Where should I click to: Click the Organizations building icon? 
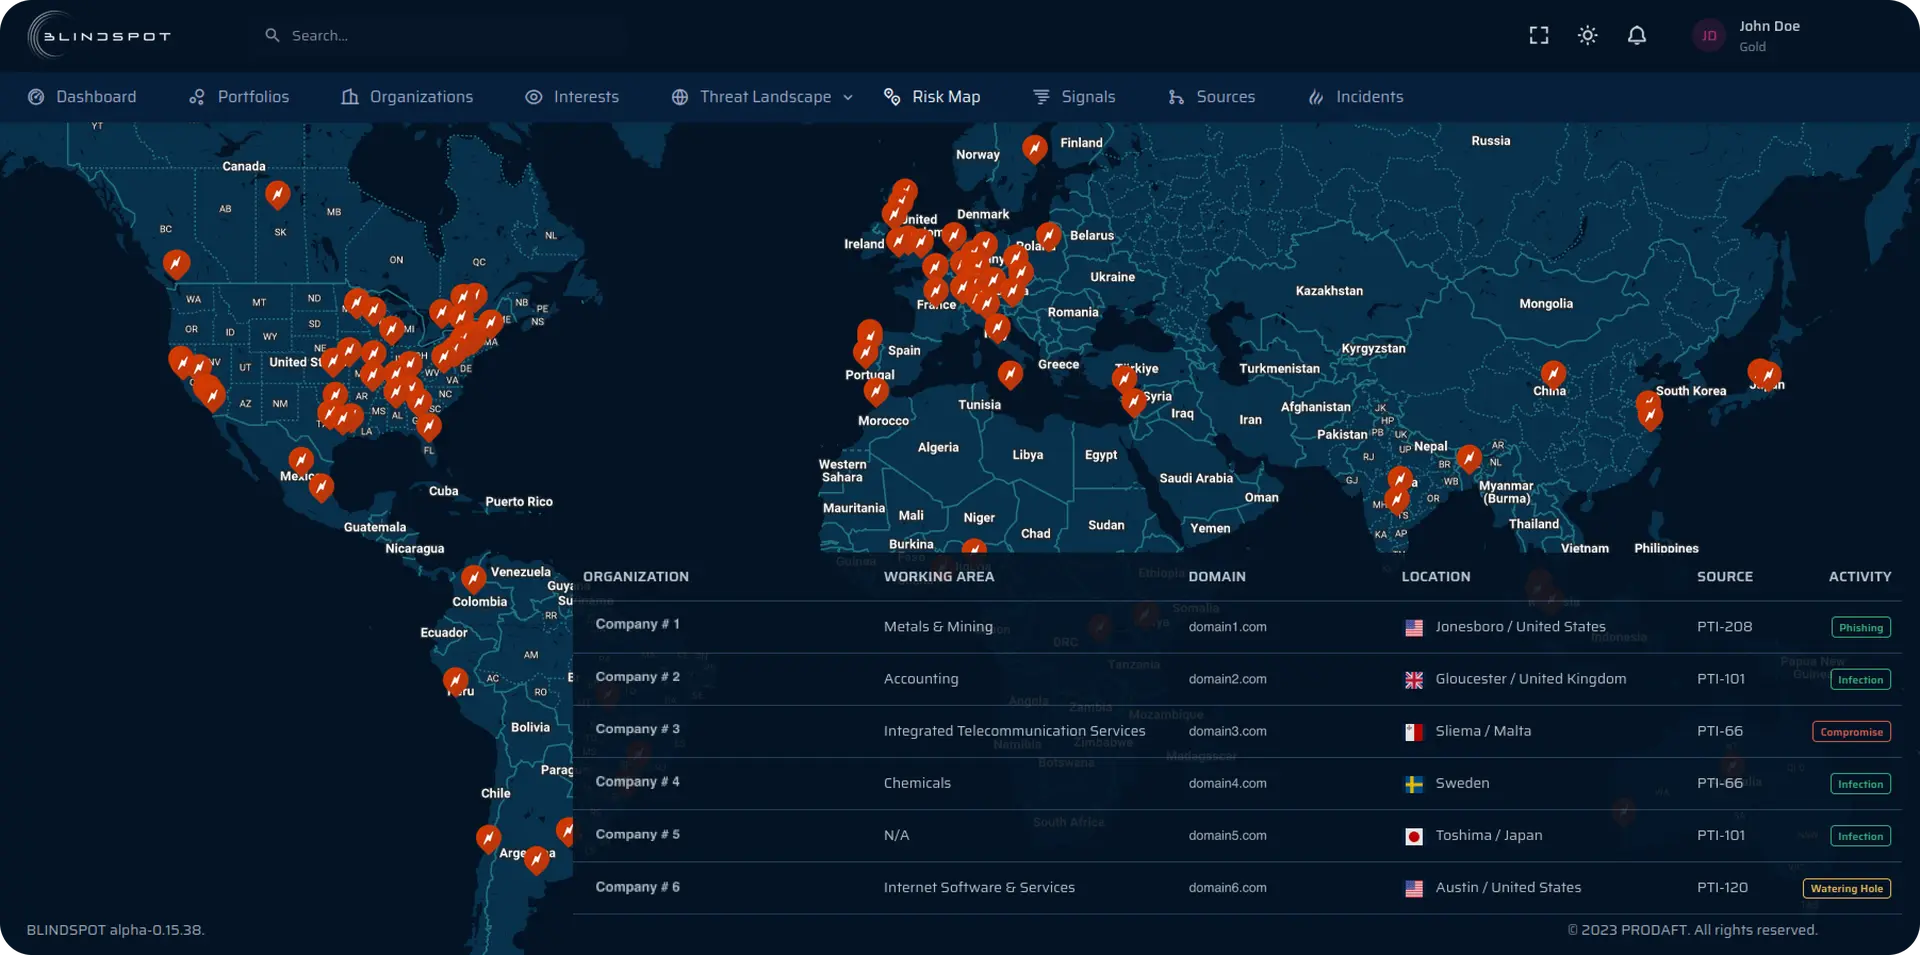tap(349, 97)
